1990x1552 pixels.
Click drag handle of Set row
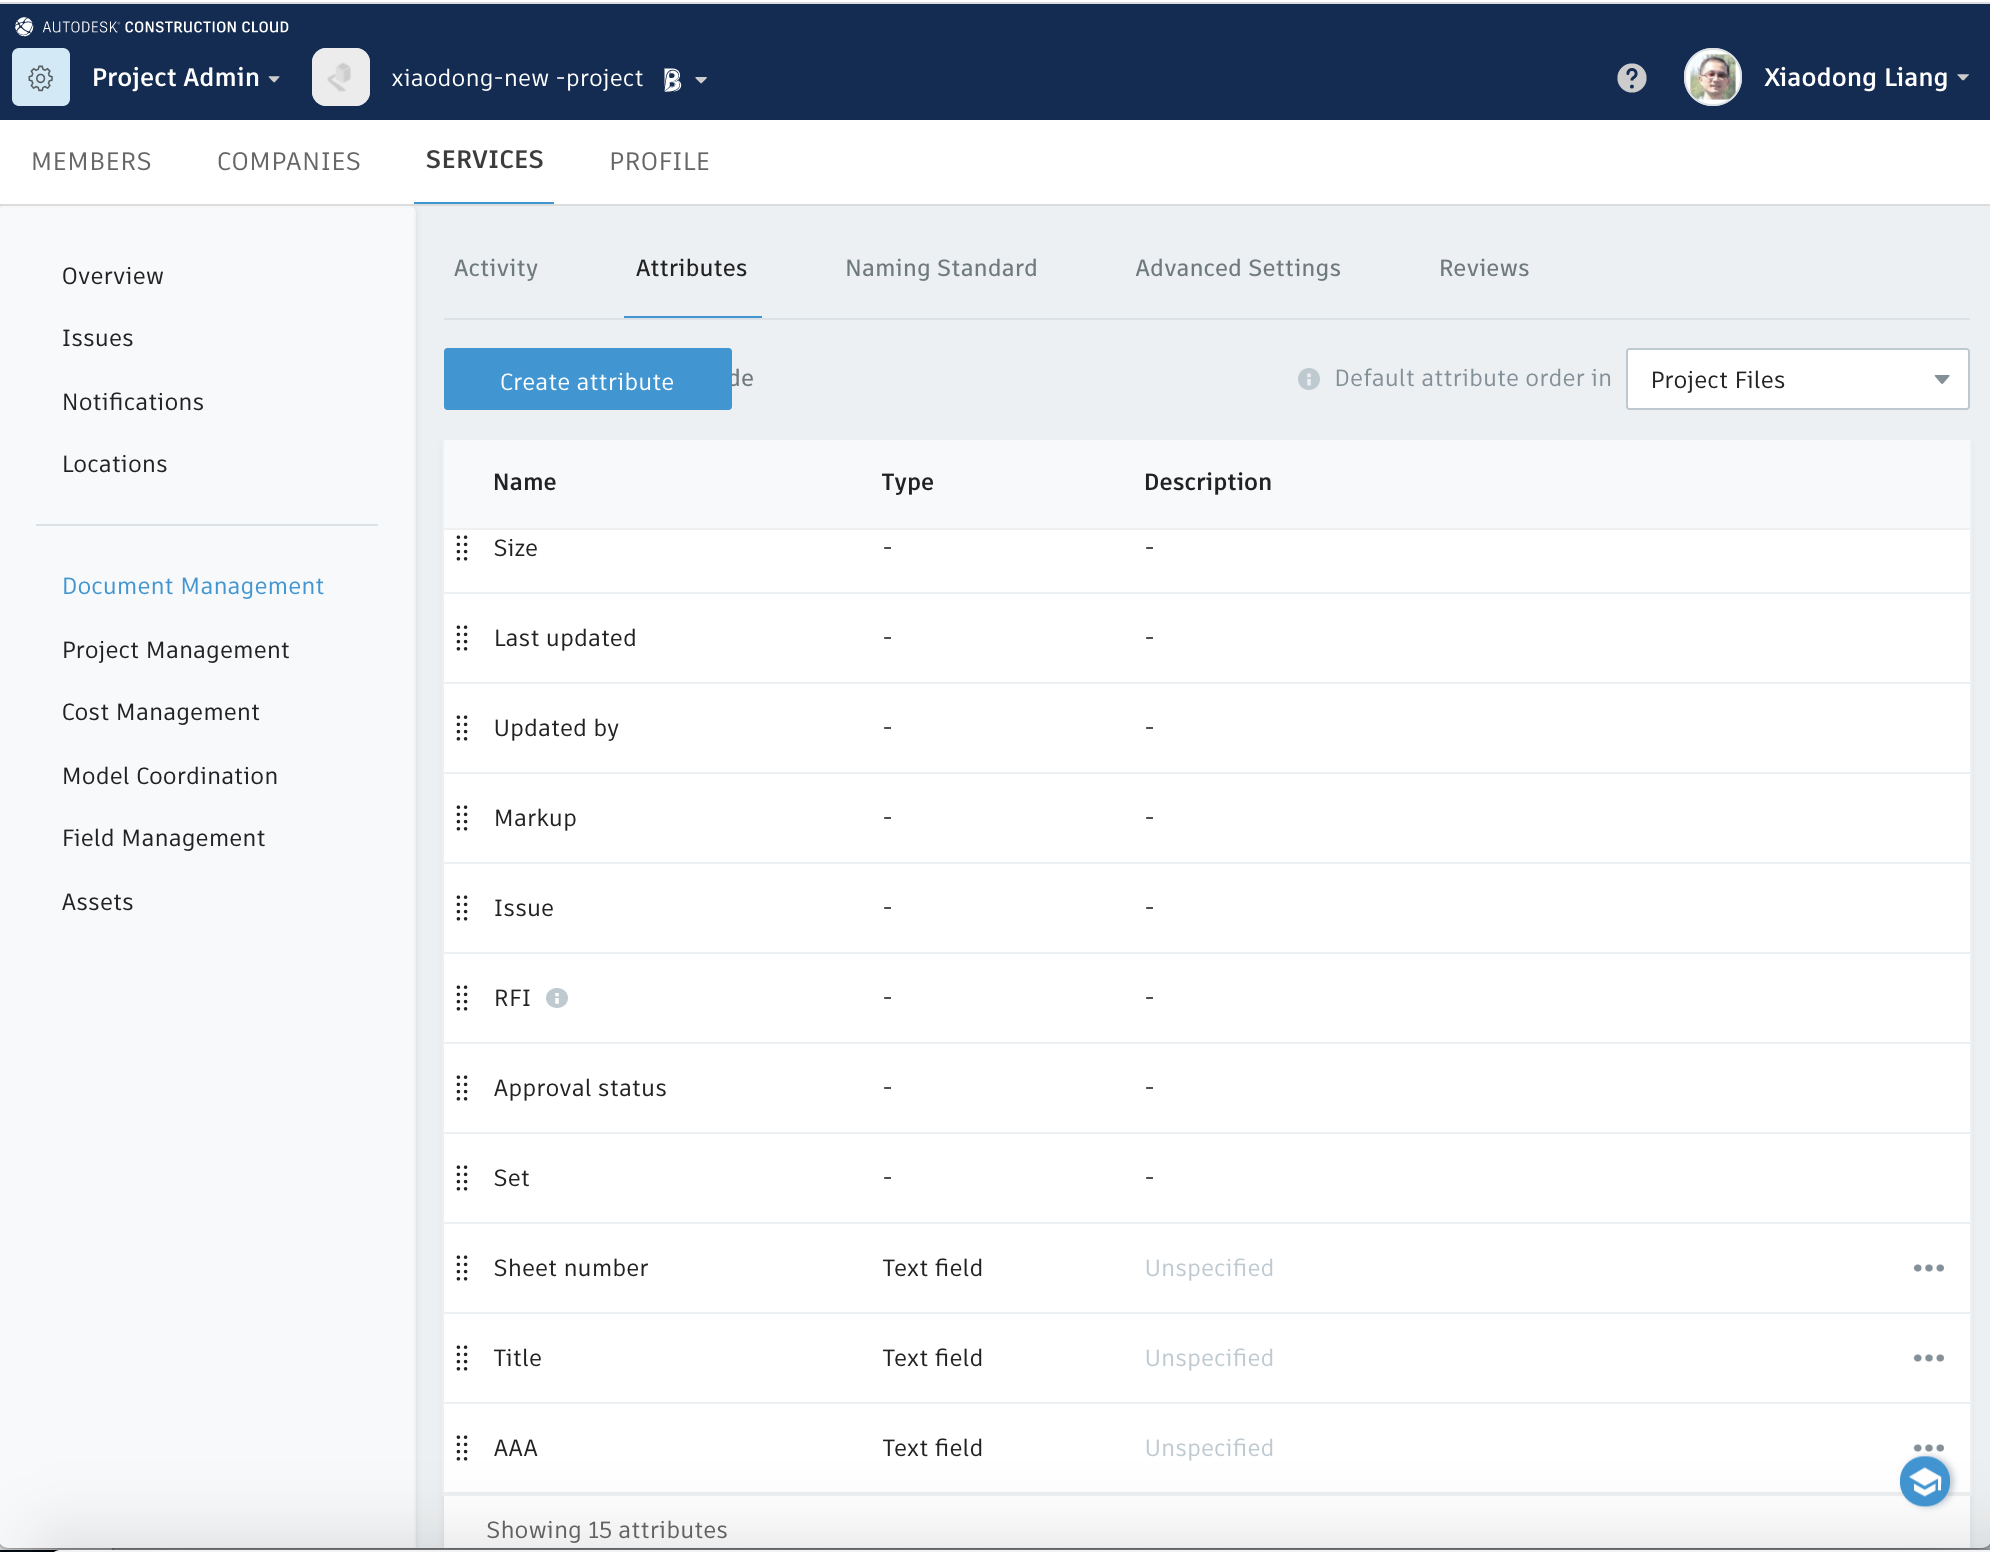click(462, 1178)
